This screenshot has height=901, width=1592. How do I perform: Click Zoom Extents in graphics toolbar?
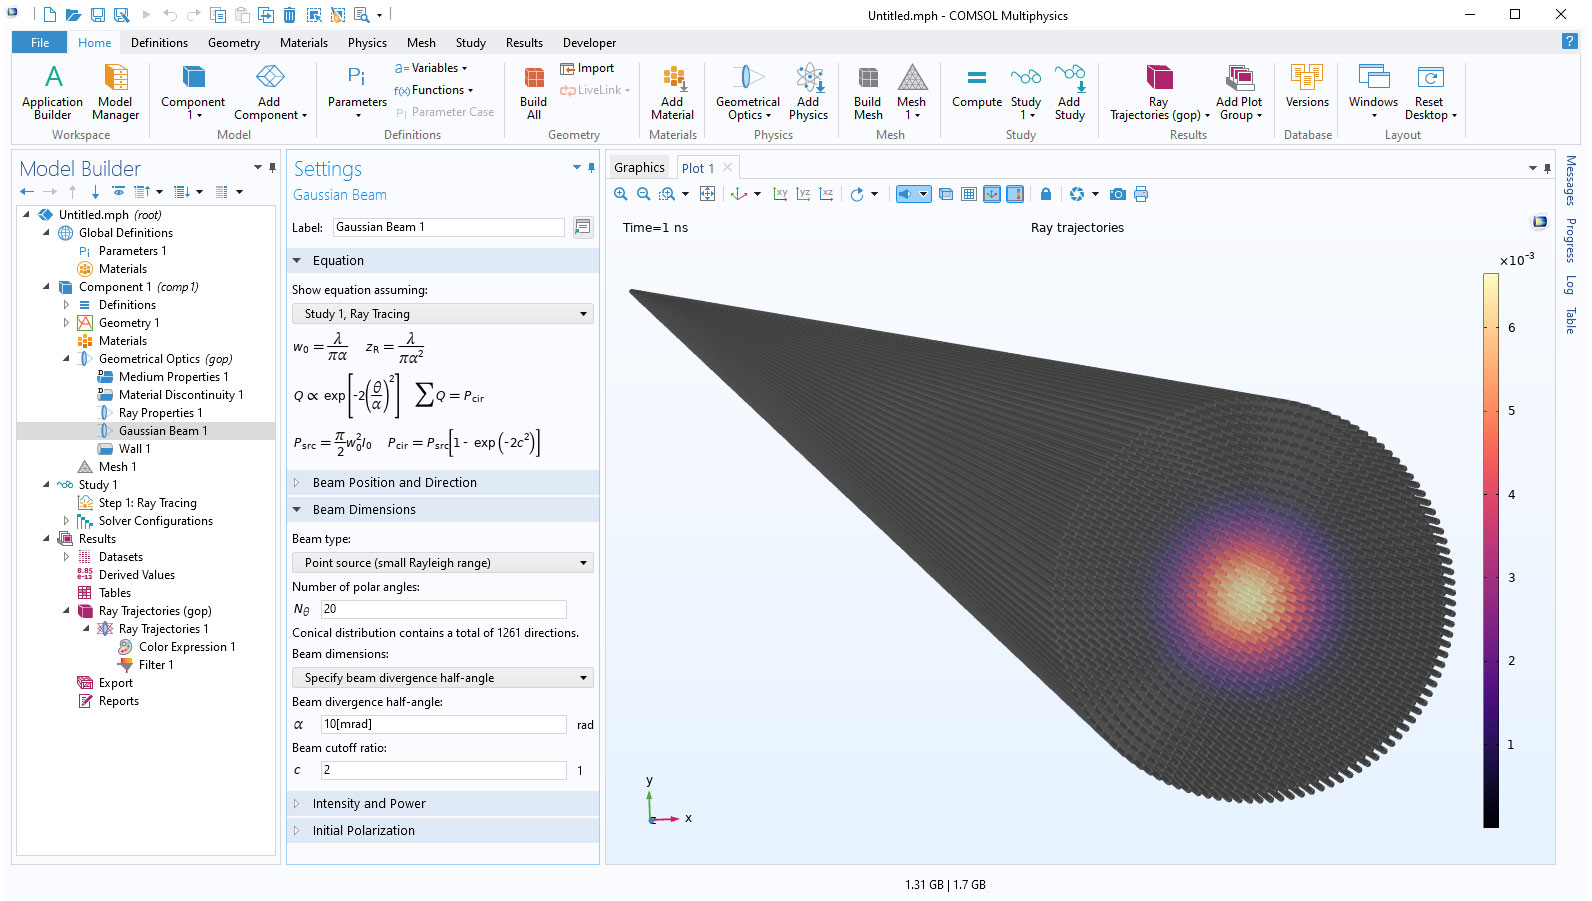tap(707, 194)
